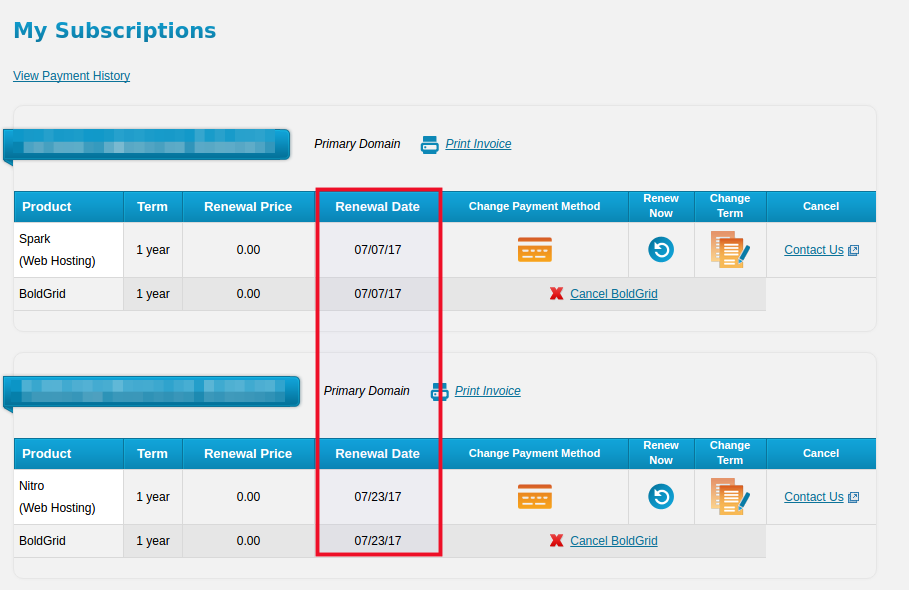The image size is (909, 590).
Task: Click the credit card icon for Spark hosting
Action: tap(534, 249)
